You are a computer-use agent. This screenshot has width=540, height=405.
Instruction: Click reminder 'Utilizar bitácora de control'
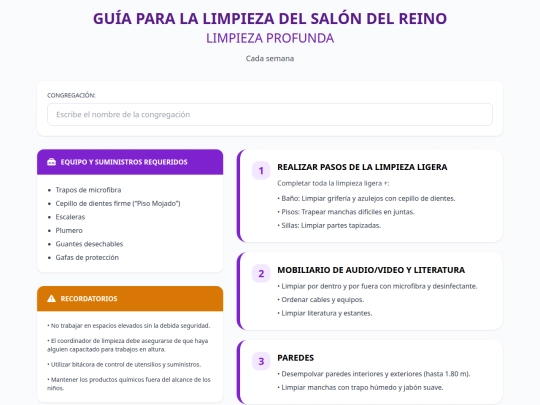pos(124,364)
